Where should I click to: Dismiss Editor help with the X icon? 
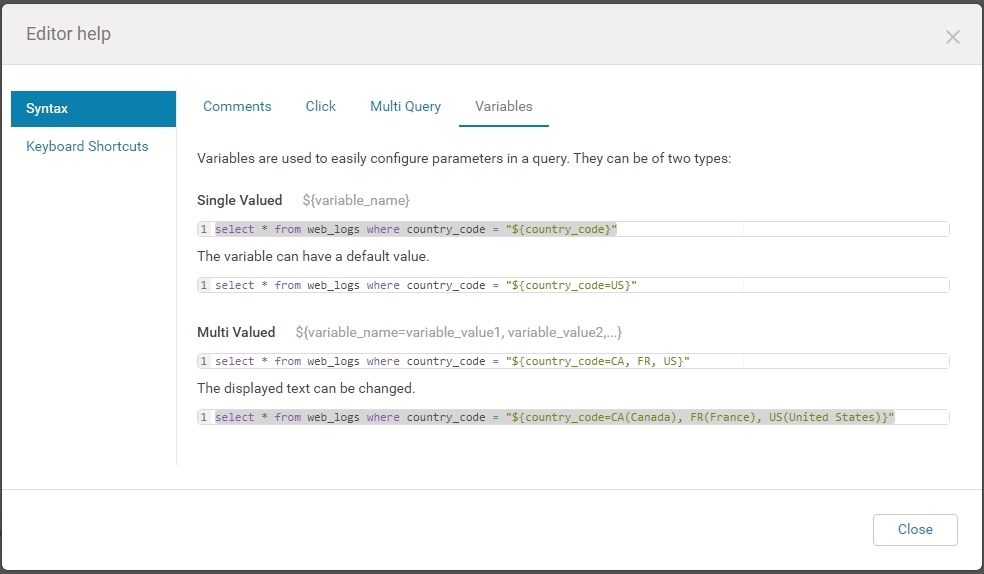click(x=953, y=38)
